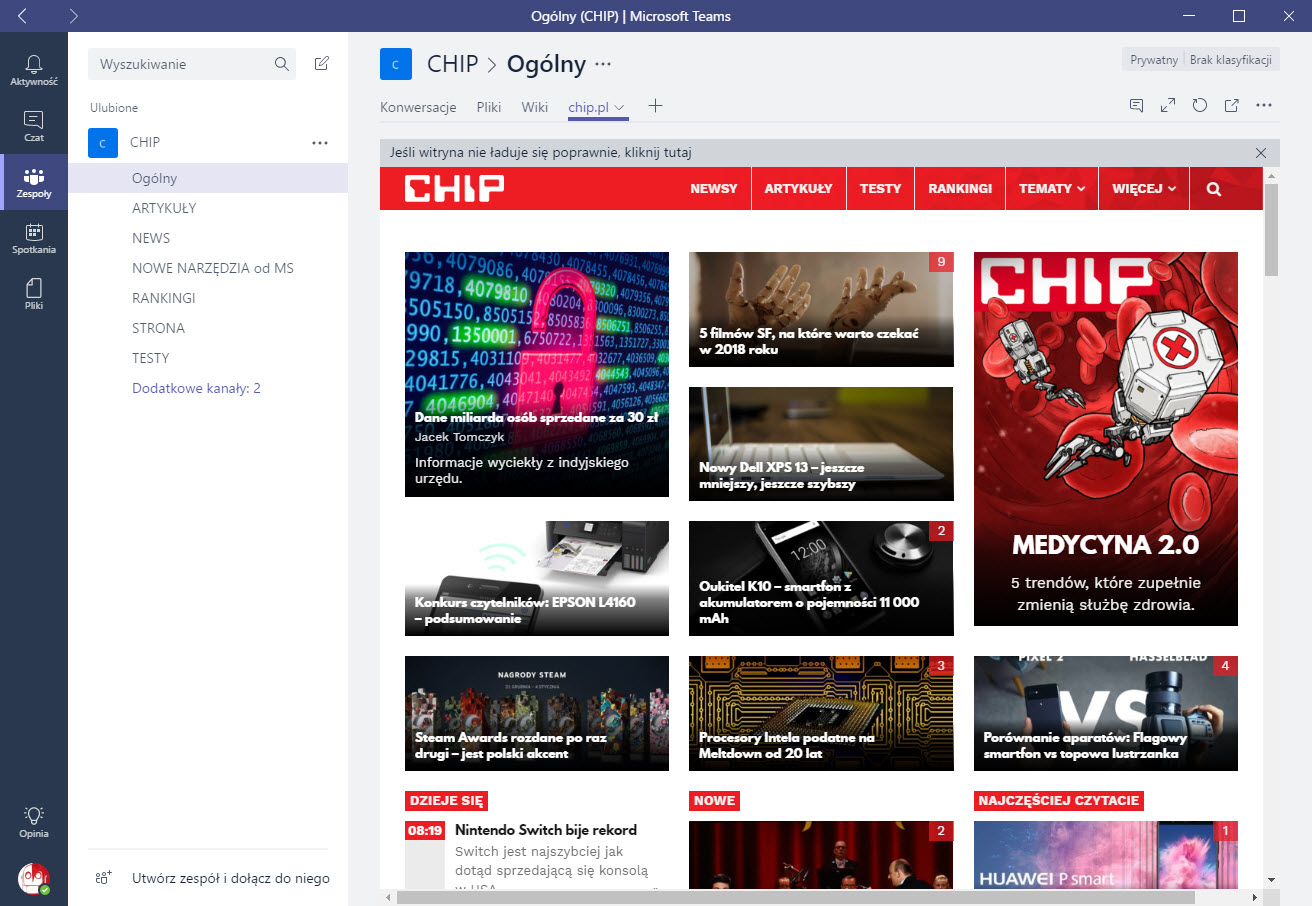The width and height of the screenshot is (1312, 906).
Task: Click Brak klasyfikacji label
Action: coord(1230,60)
